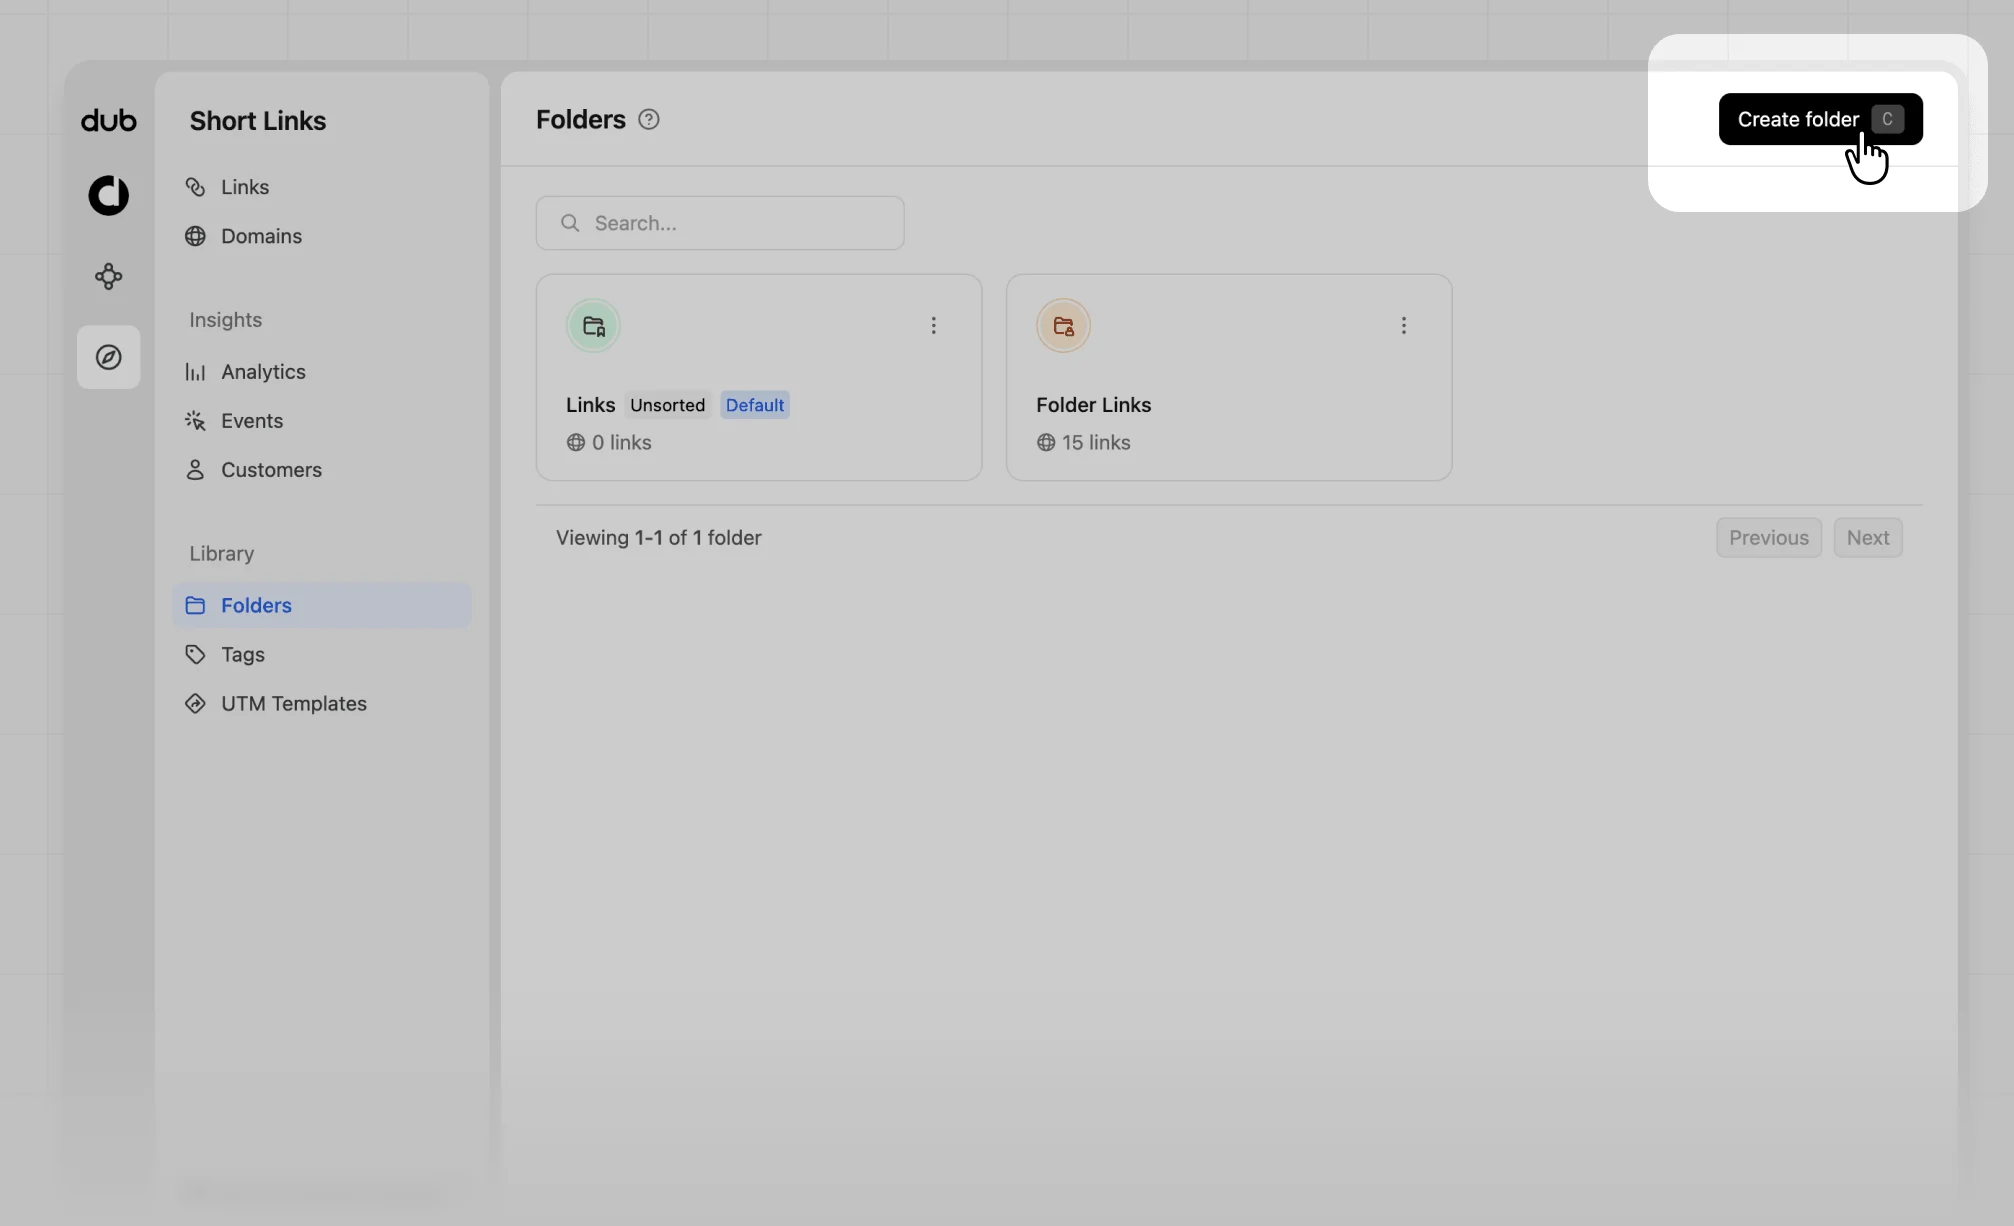This screenshot has height=1226, width=2014.
Task: Open the Links card three-dot menu
Action: [x=933, y=325]
